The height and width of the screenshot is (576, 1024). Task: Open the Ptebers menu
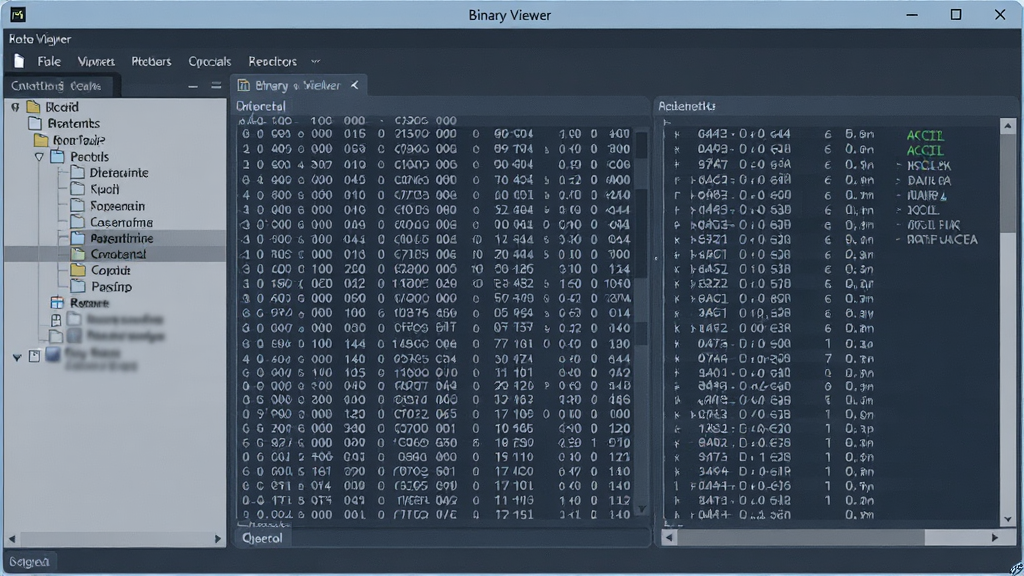(151, 61)
